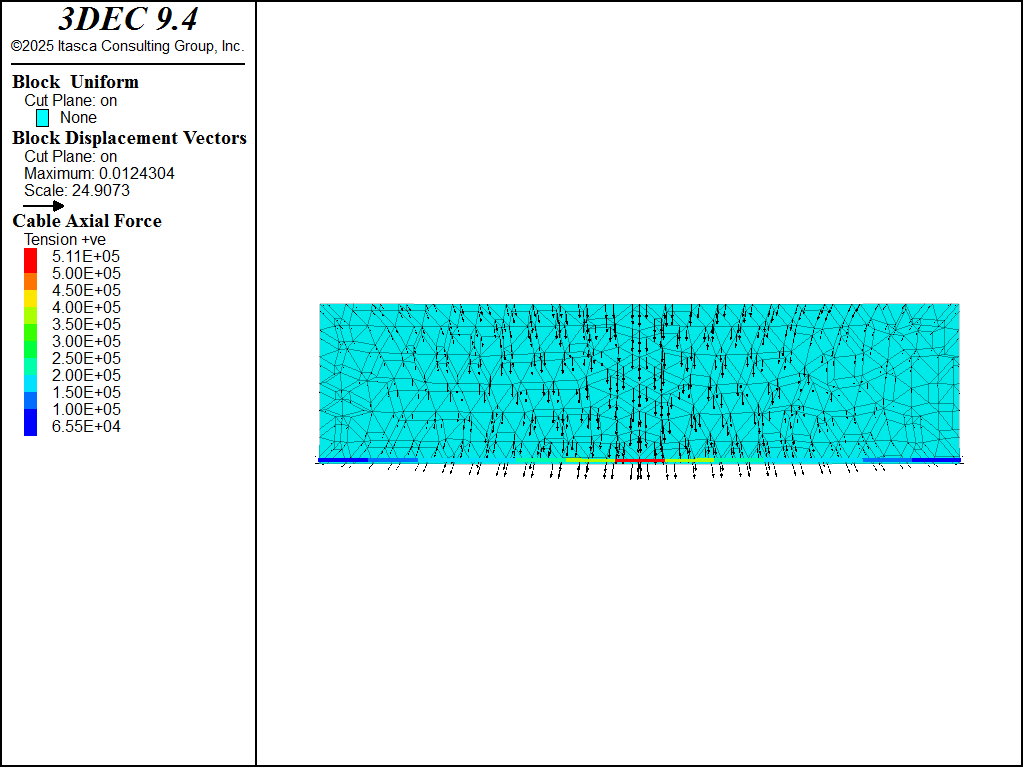The image size is (1024, 768).
Task: Click the red 5.11E+05 color swatch
Action: pyautogui.click(x=30, y=261)
